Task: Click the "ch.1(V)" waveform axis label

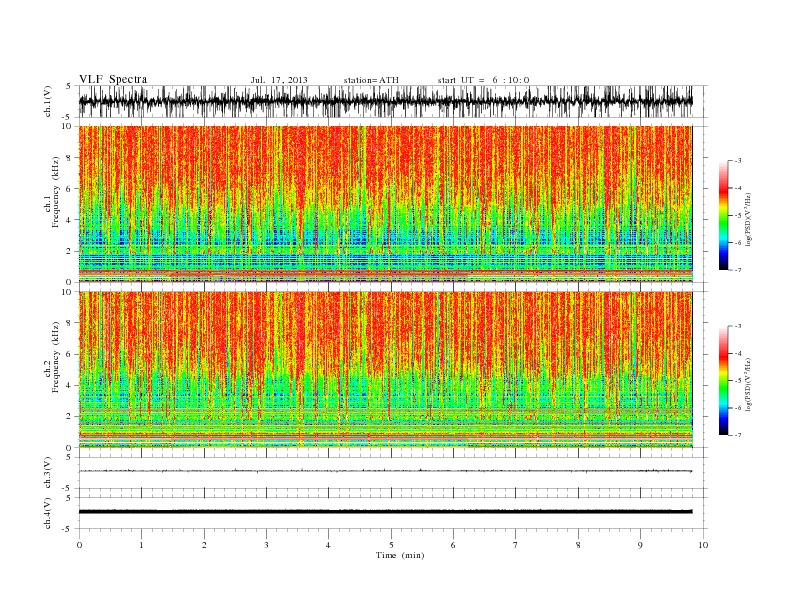Action: pos(48,101)
